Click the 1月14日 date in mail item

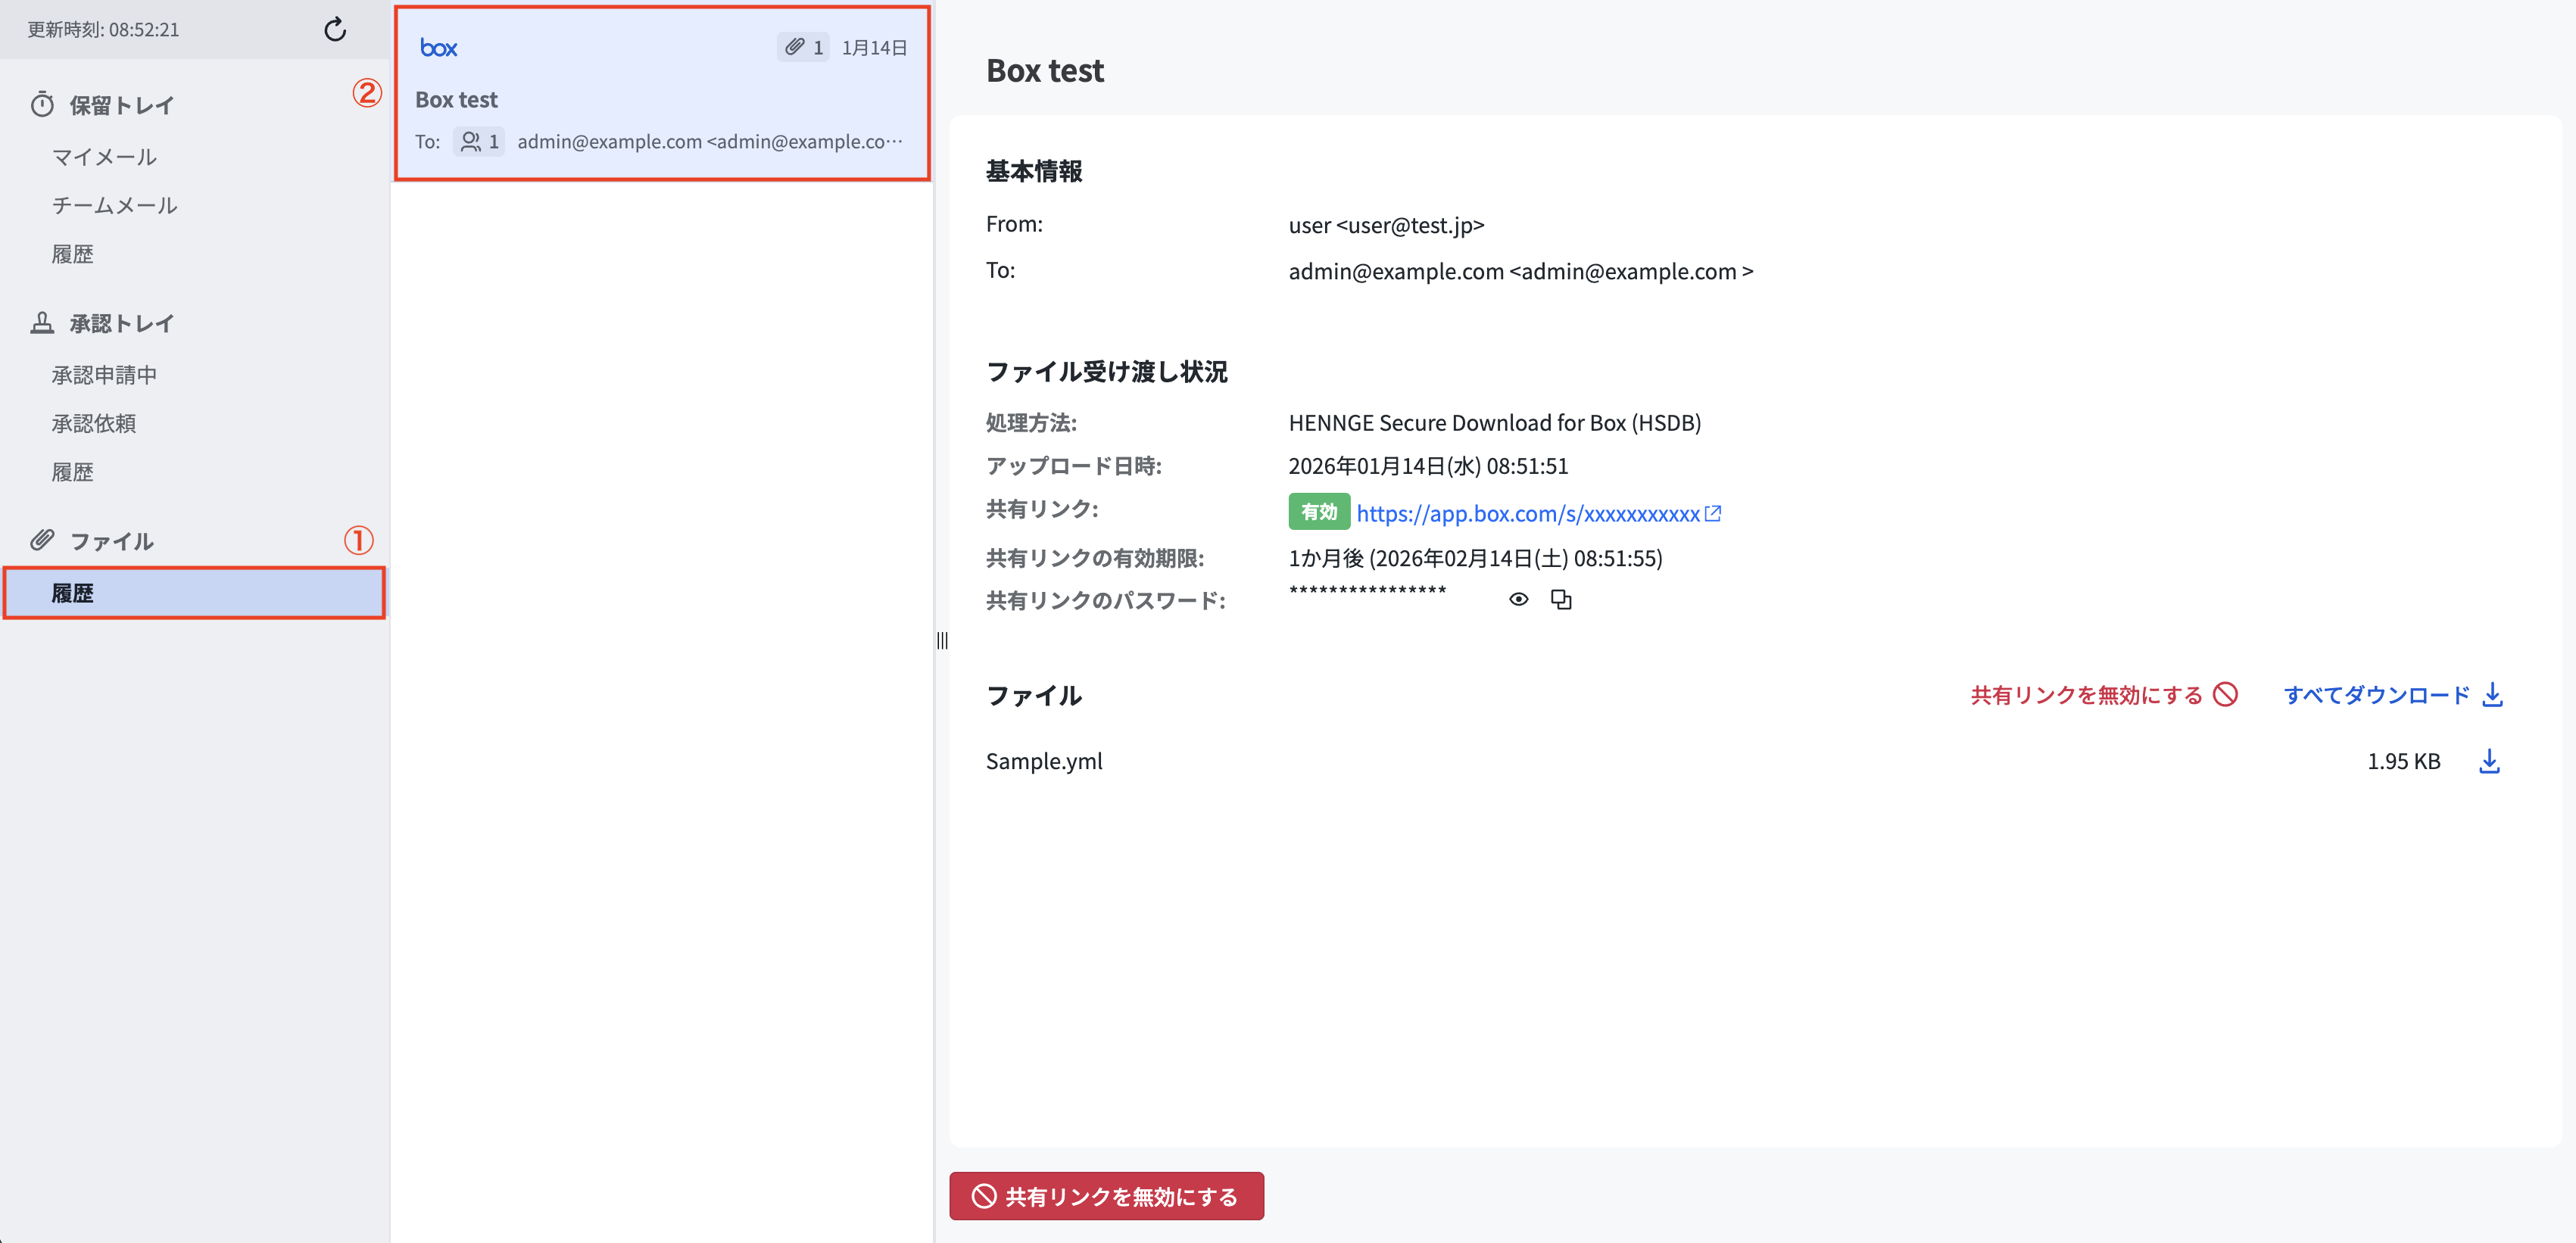(874, 47)
